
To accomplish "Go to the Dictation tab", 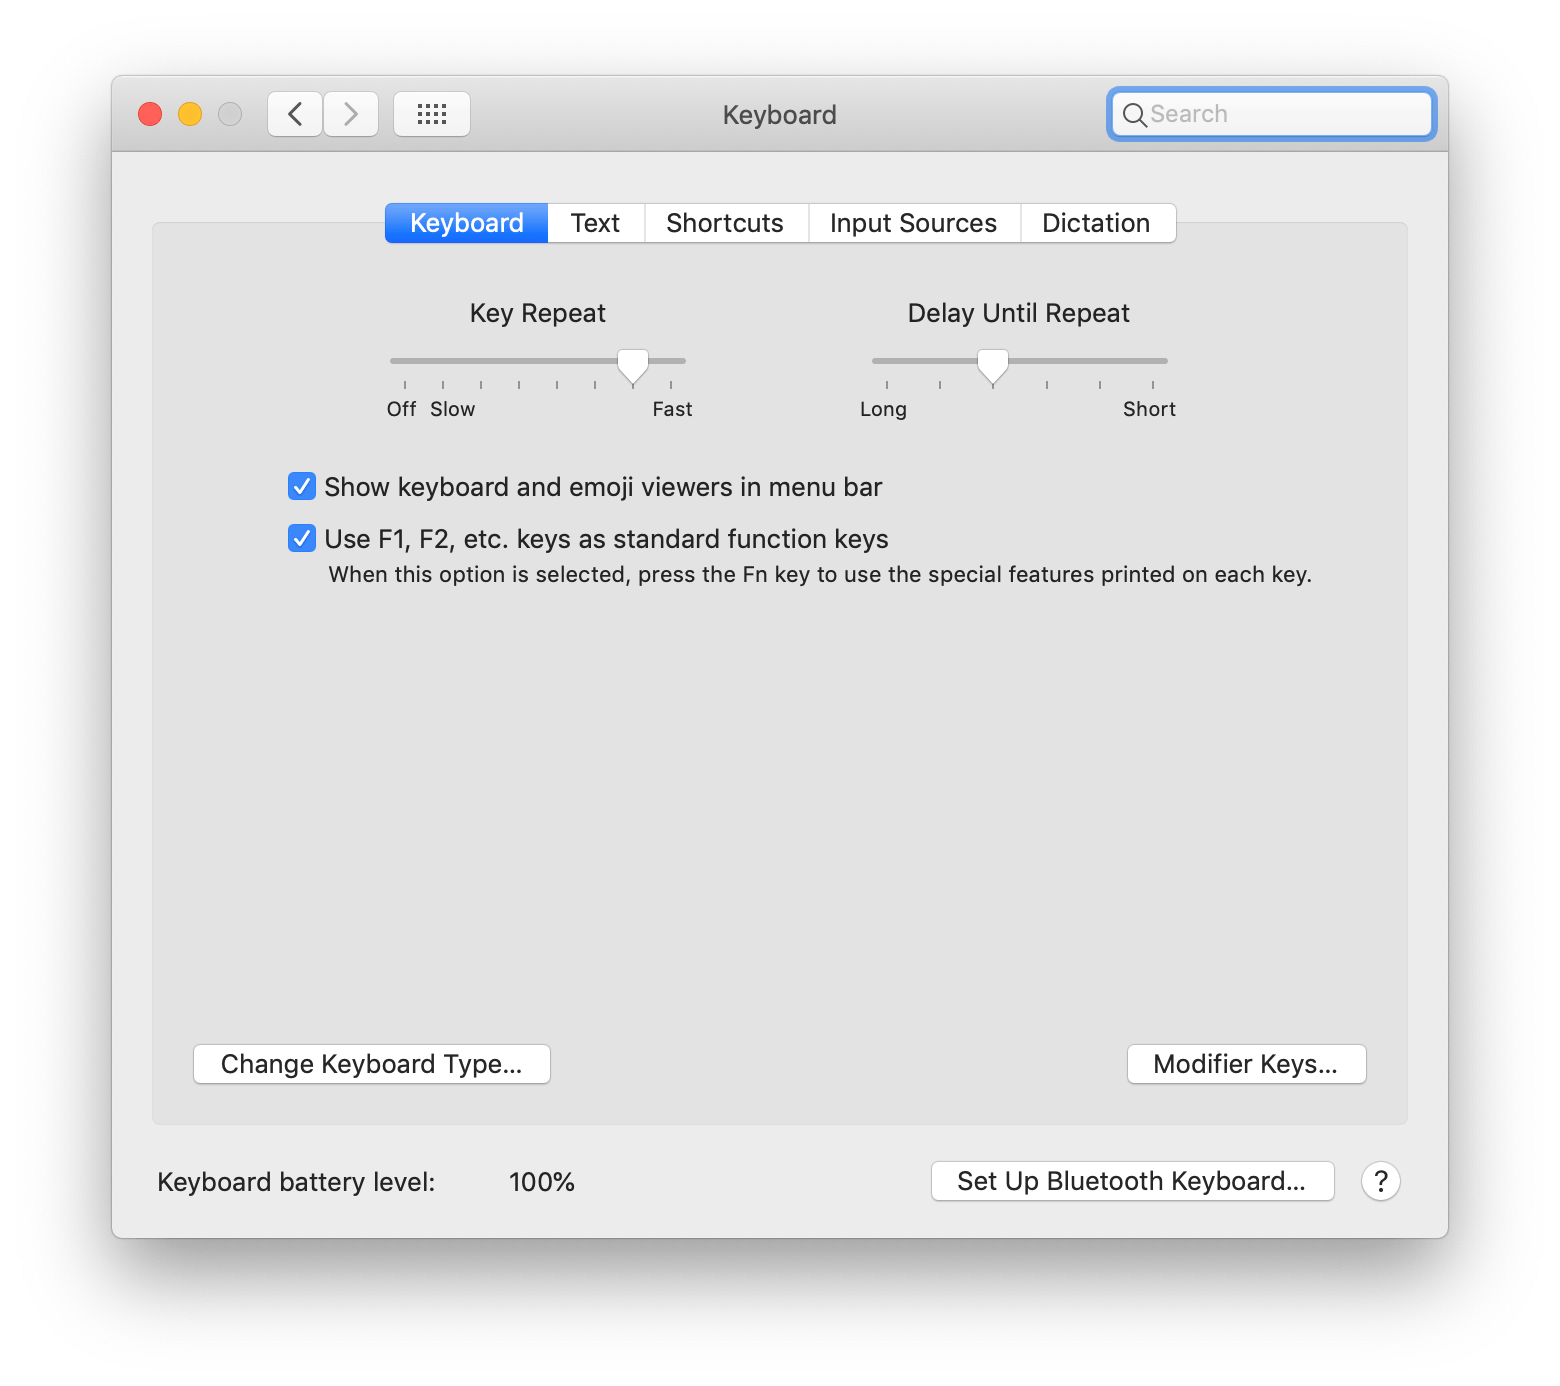I will [1096, 223].
